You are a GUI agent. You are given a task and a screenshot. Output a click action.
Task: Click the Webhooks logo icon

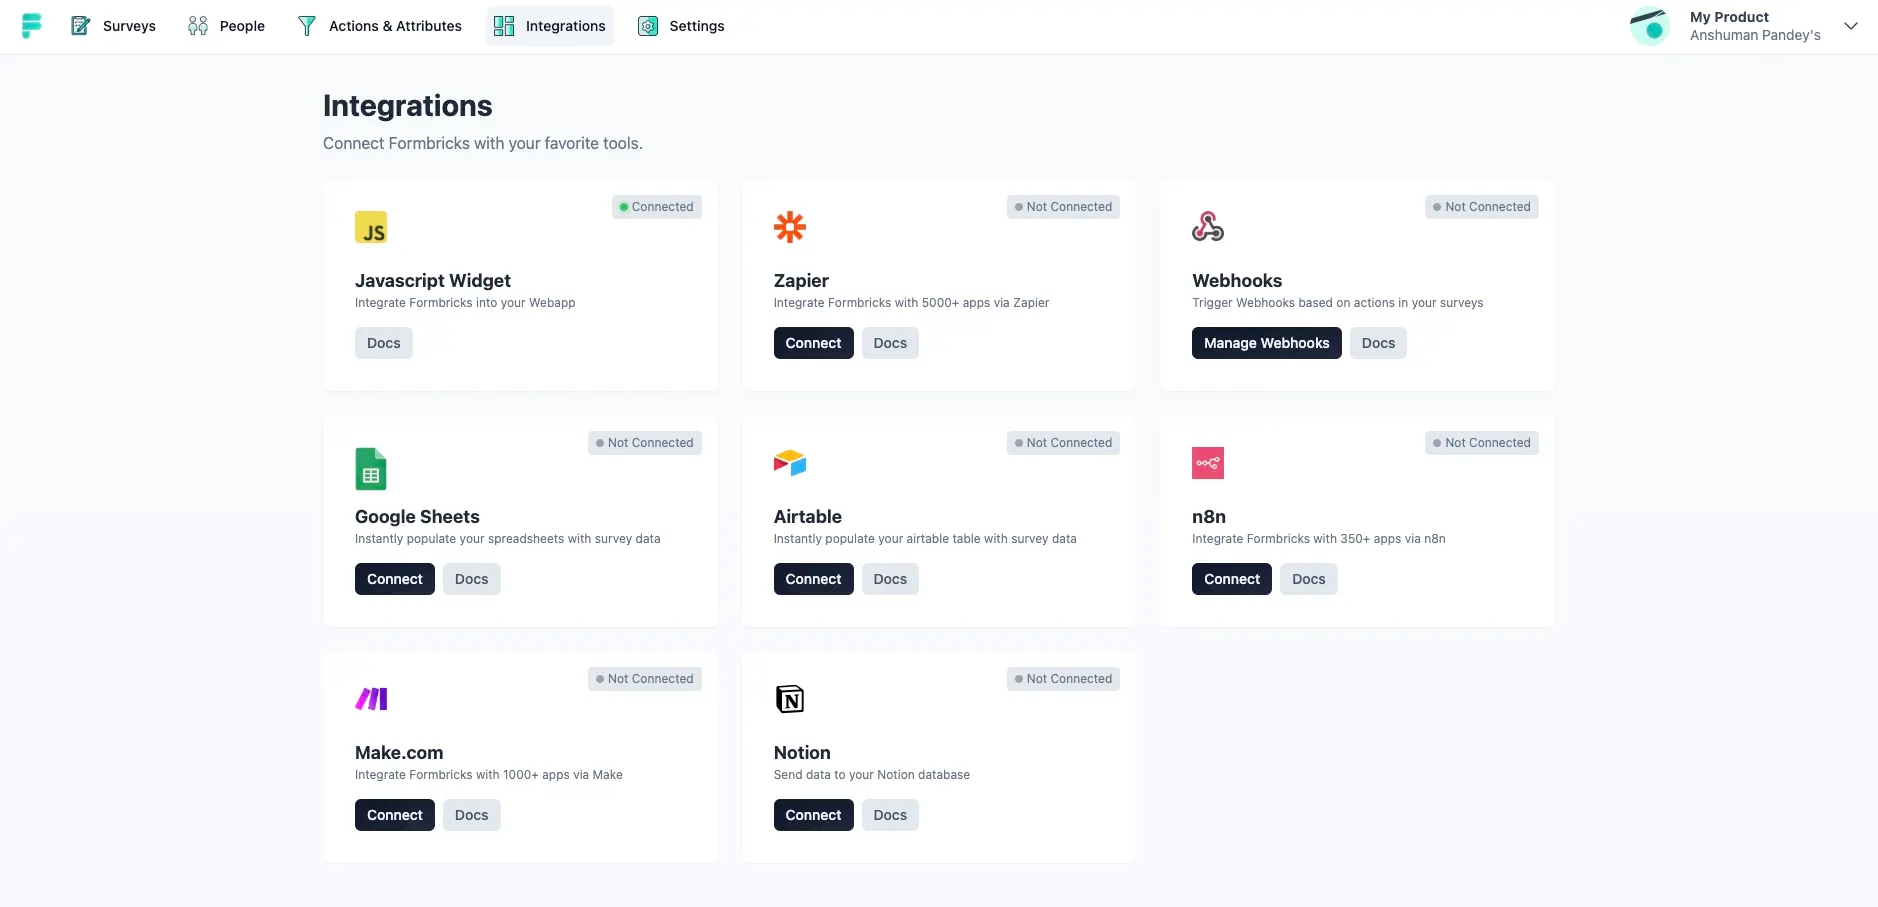coord(1208,227)
